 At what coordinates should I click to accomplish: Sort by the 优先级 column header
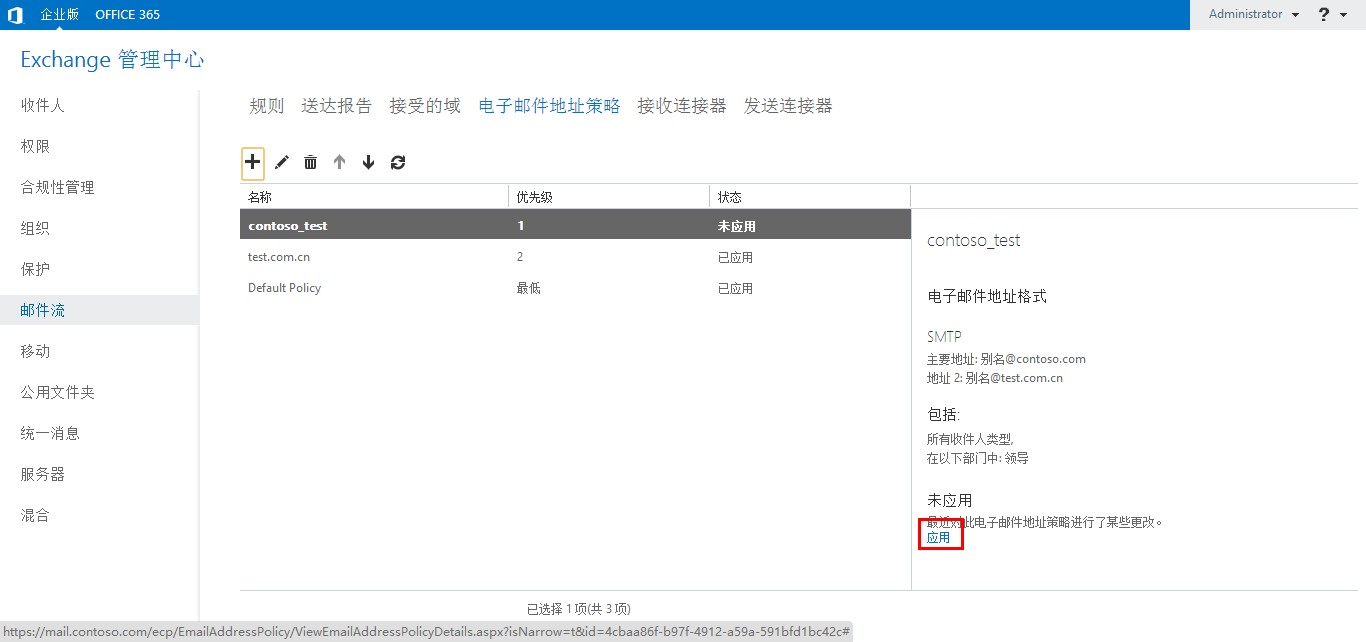point(609,197)
